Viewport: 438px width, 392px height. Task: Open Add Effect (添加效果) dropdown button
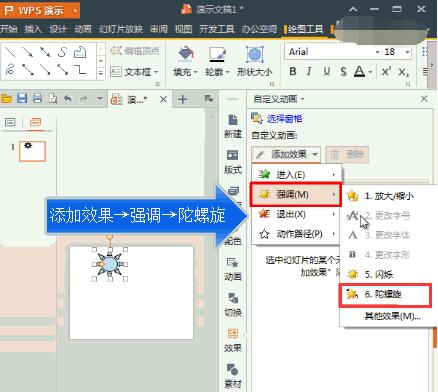point(286,154)
